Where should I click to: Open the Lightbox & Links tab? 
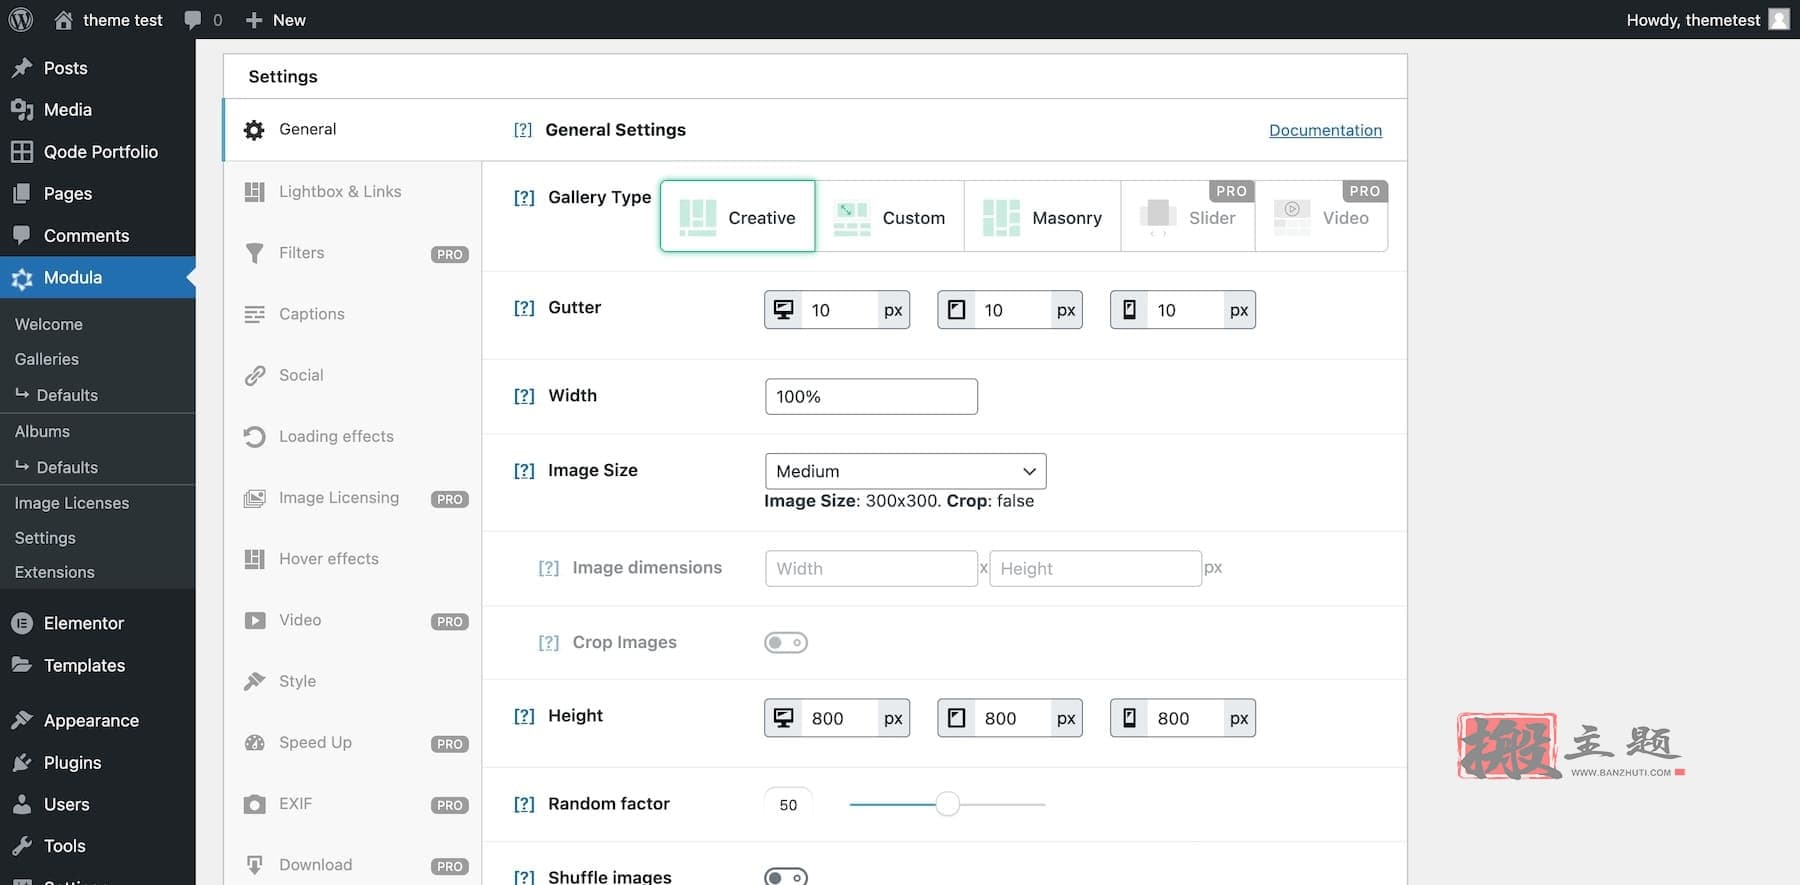click(353, 192)
